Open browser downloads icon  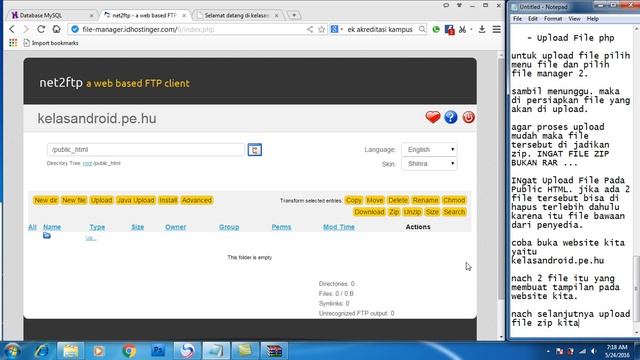pyautogui.click(x=482, y=29)
